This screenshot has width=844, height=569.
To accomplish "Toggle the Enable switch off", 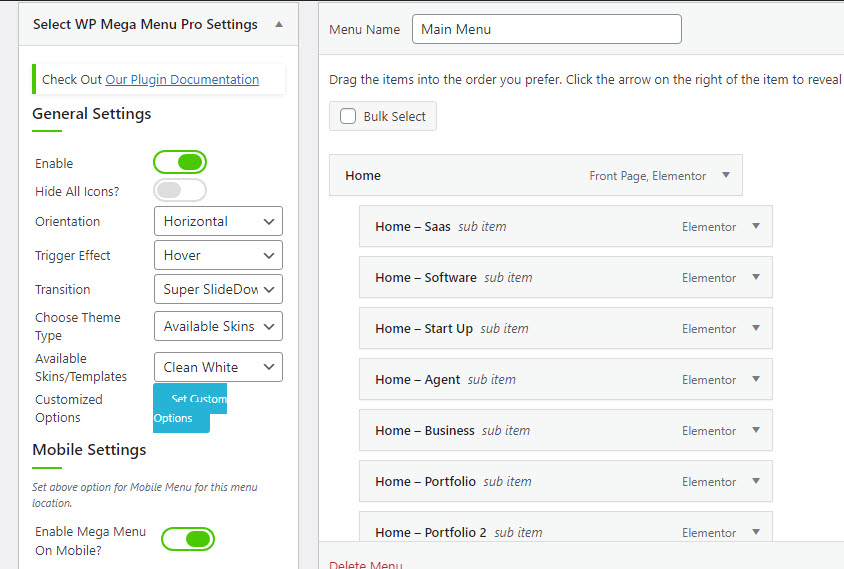I will click(x=180, y=162).
